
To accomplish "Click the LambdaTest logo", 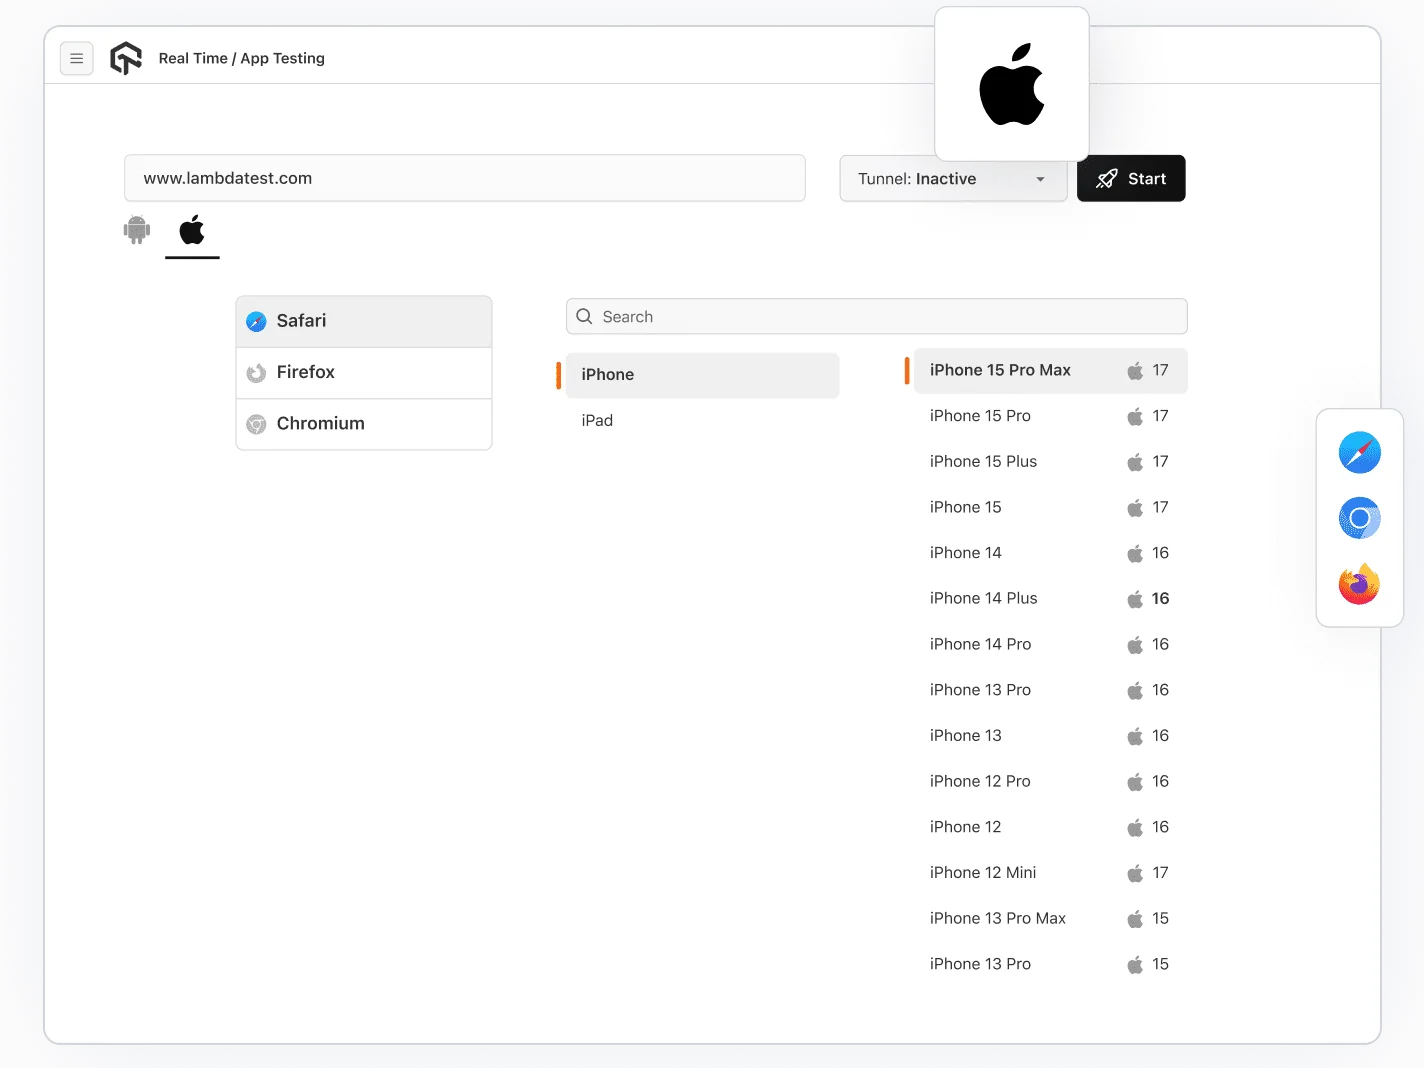I will pyautogui.click(x=126, y=58).
